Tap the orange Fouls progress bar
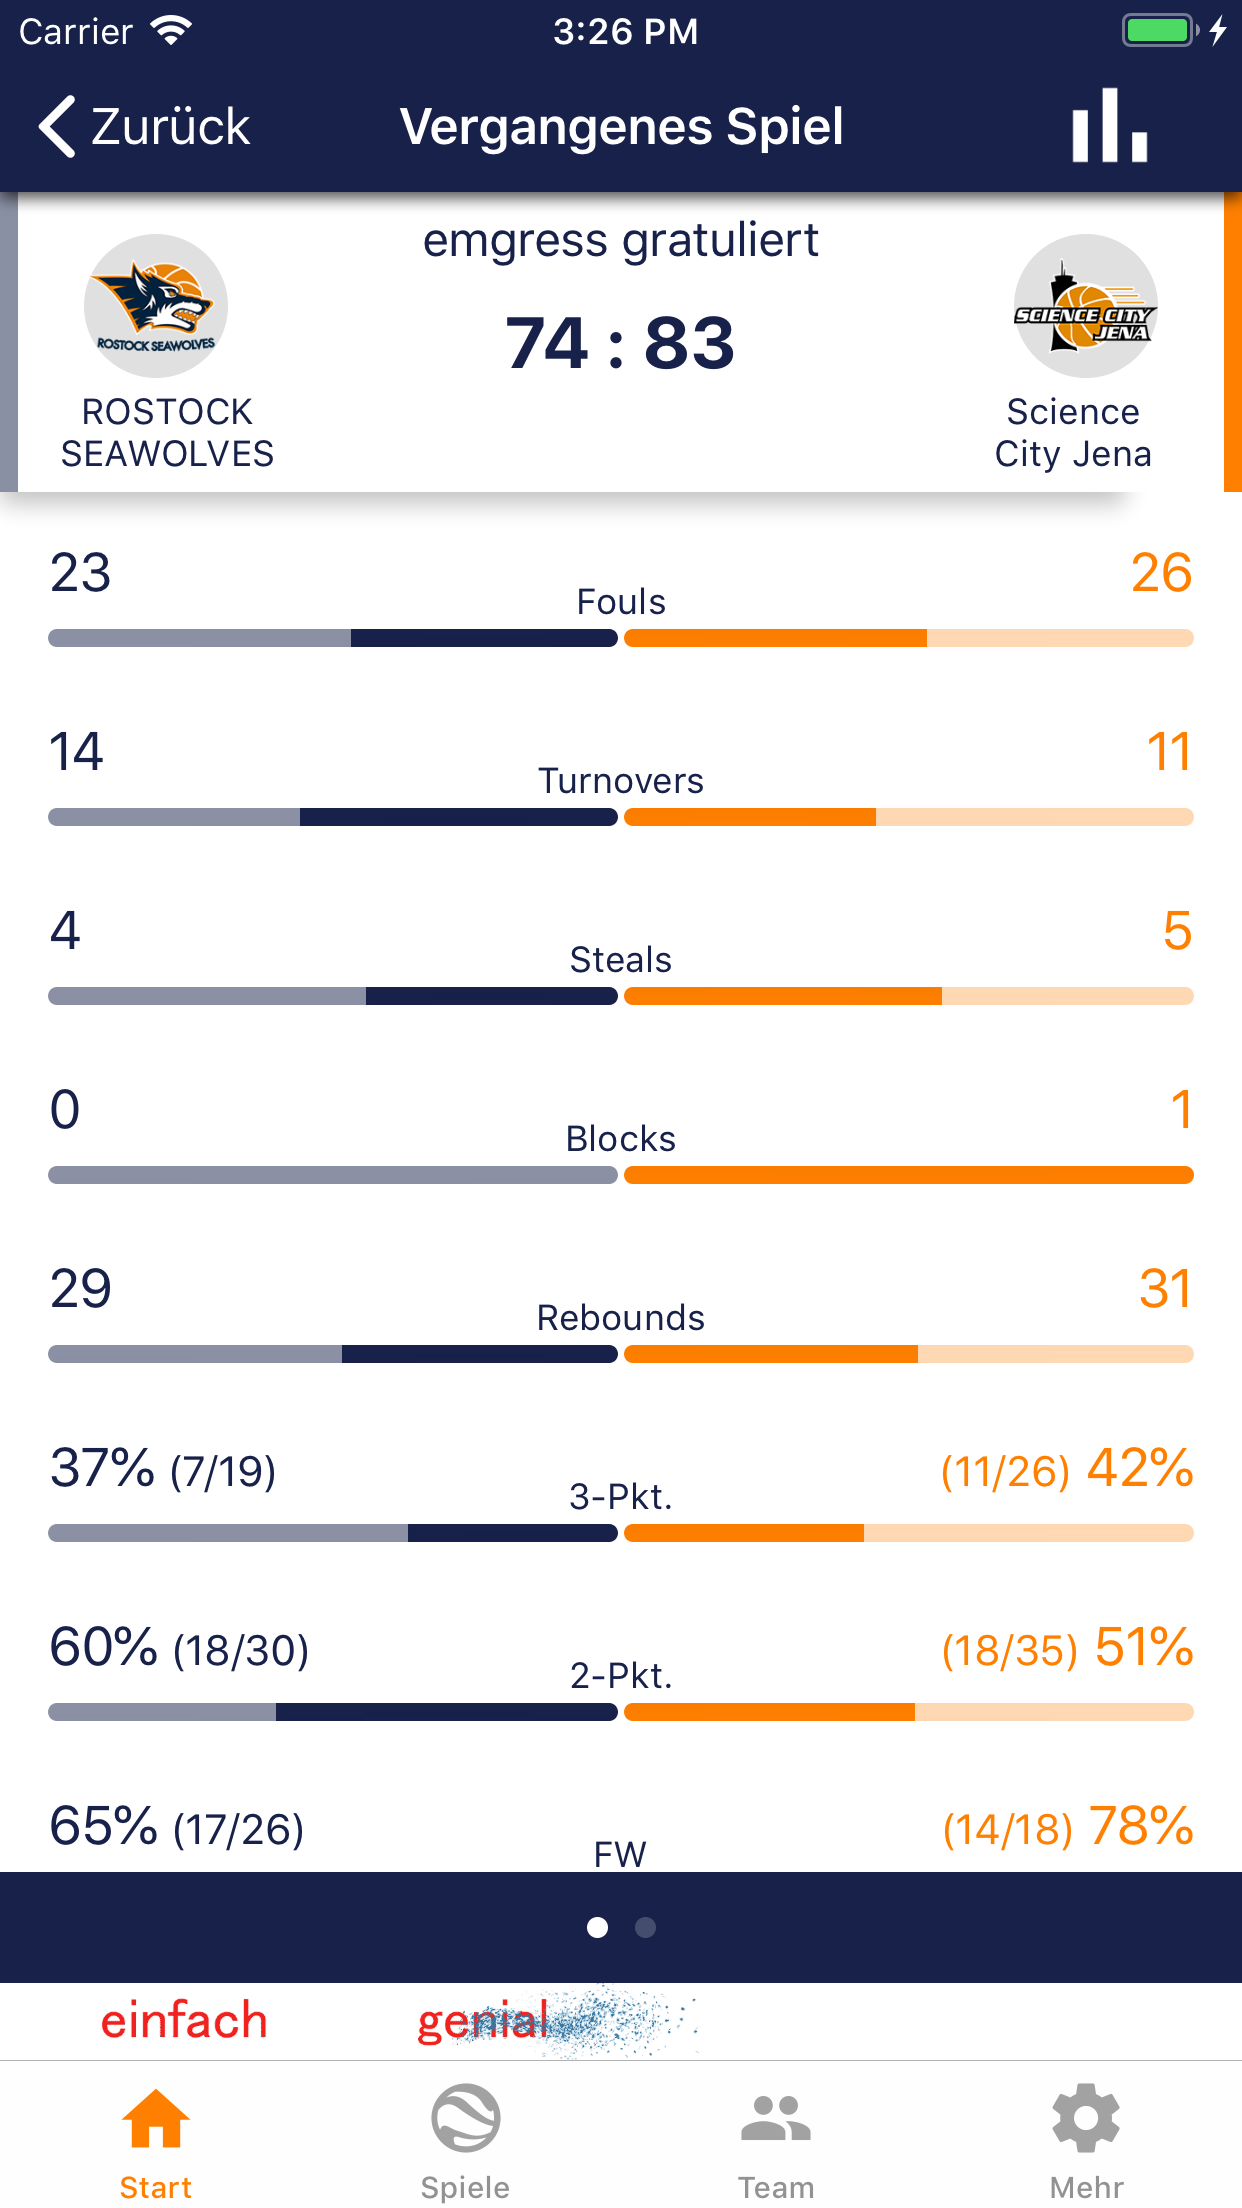This screenshot has width=1242, height=2208. [x=908, y=638]
